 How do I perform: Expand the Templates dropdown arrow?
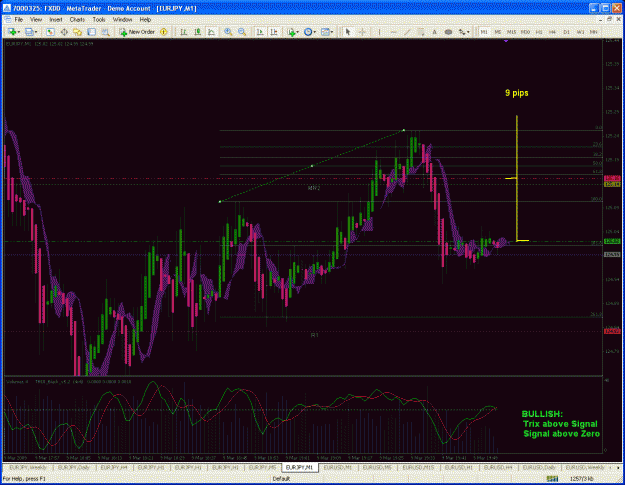tap(332, 32)
